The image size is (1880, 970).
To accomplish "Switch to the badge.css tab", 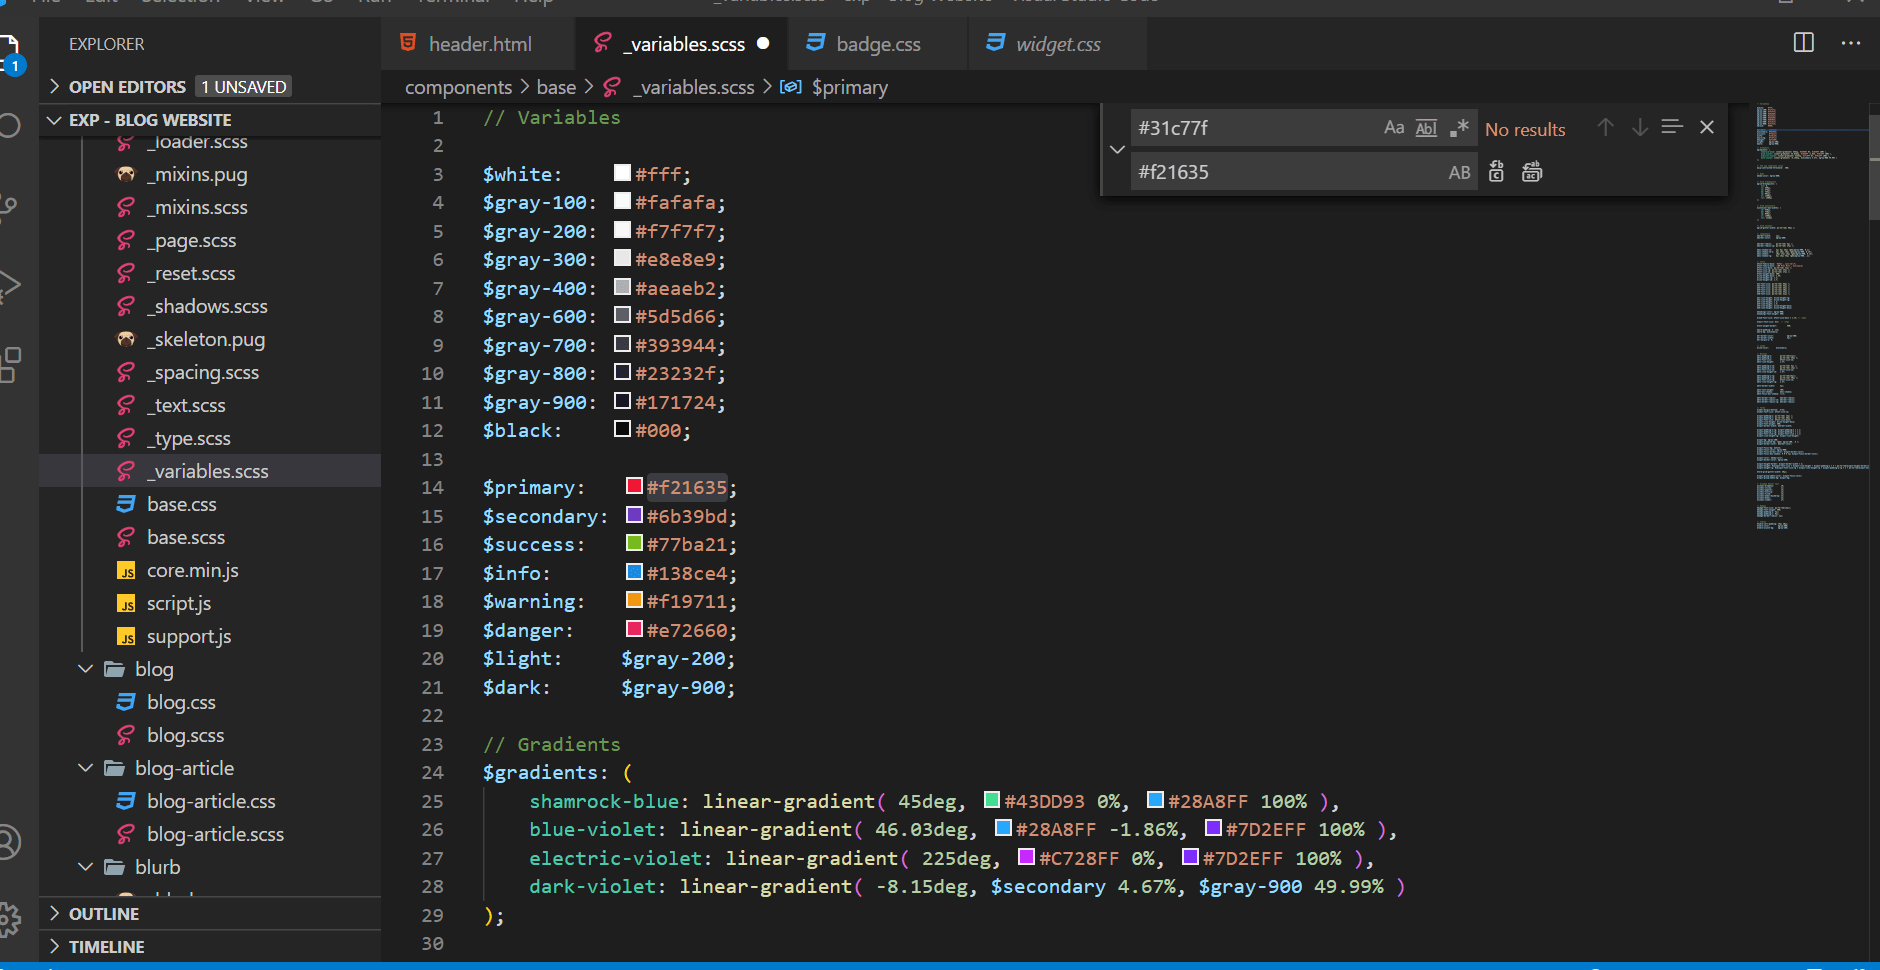I will (878, 44).
